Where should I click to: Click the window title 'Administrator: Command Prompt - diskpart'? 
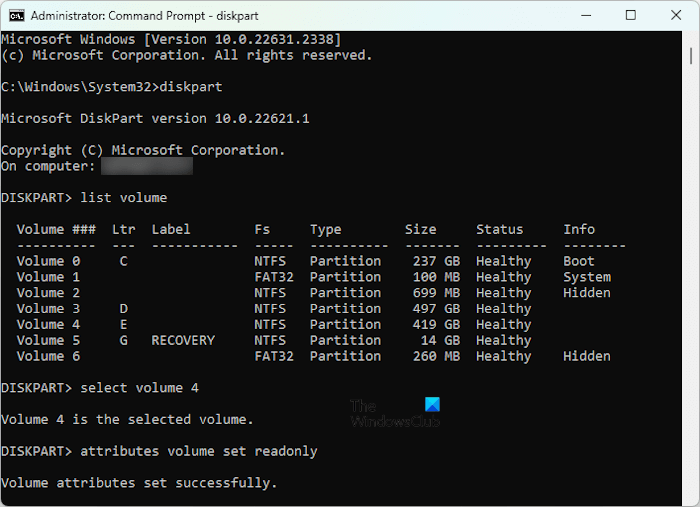point(145,16)
